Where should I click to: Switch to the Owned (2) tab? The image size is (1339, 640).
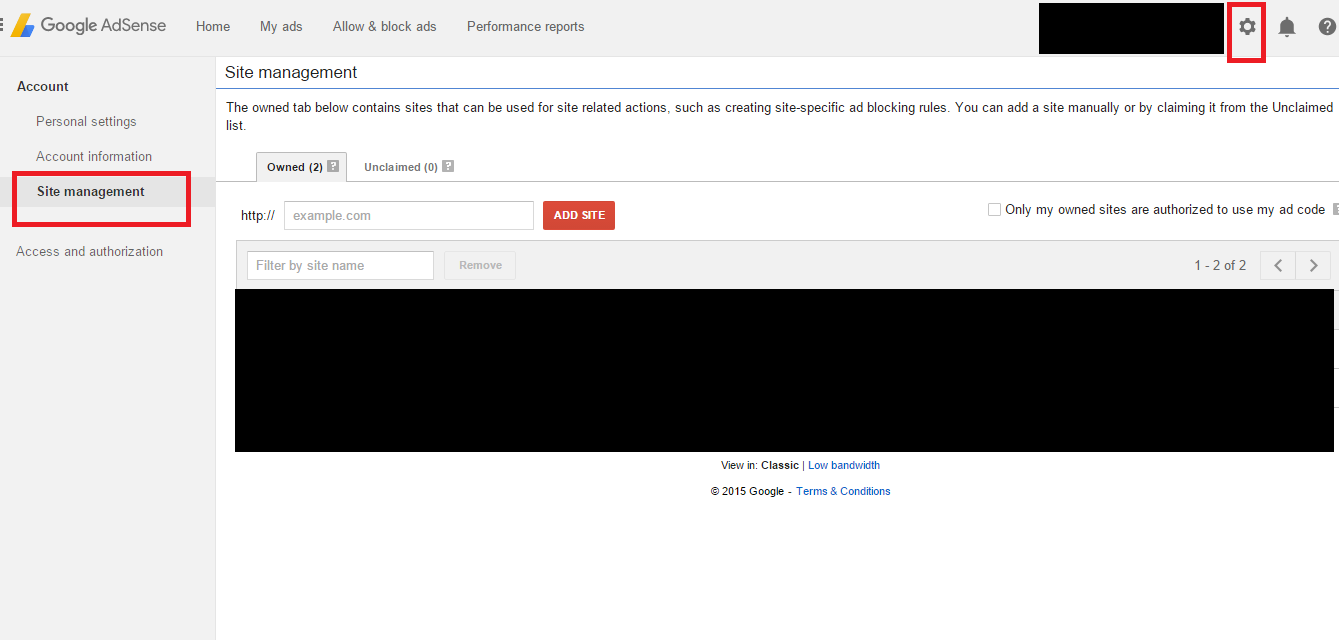[301, 167]
